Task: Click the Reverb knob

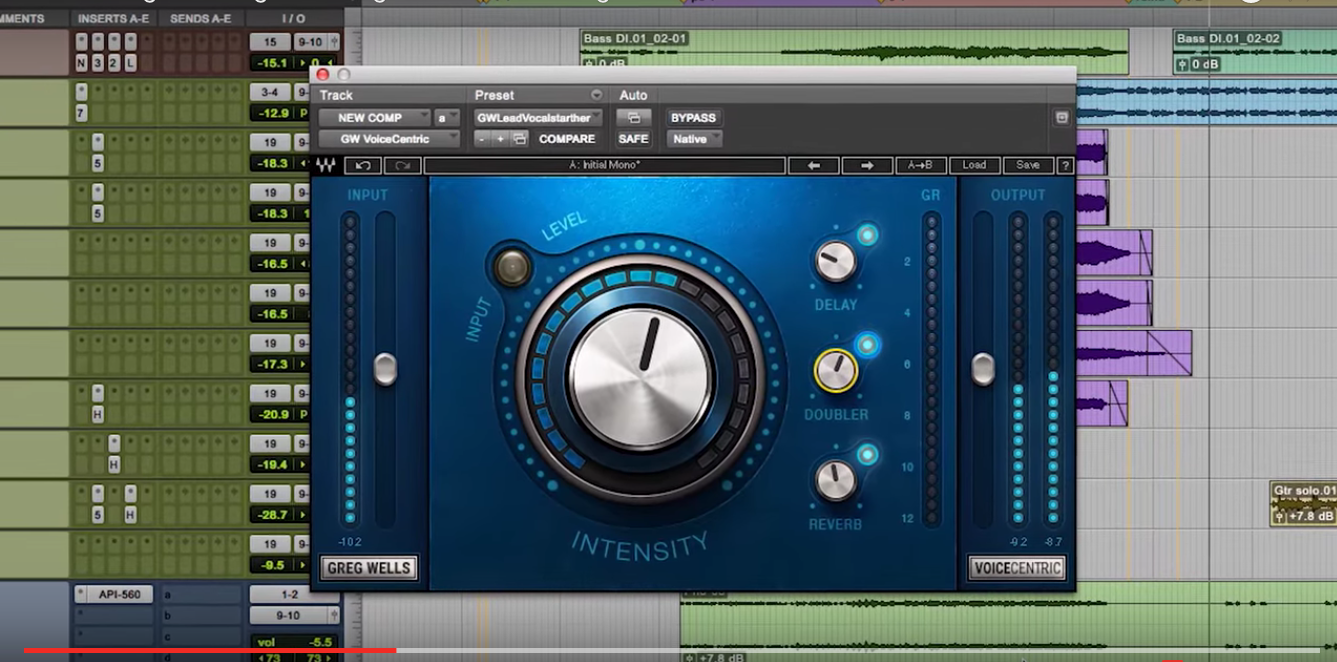Action: [x=835, y=481]
